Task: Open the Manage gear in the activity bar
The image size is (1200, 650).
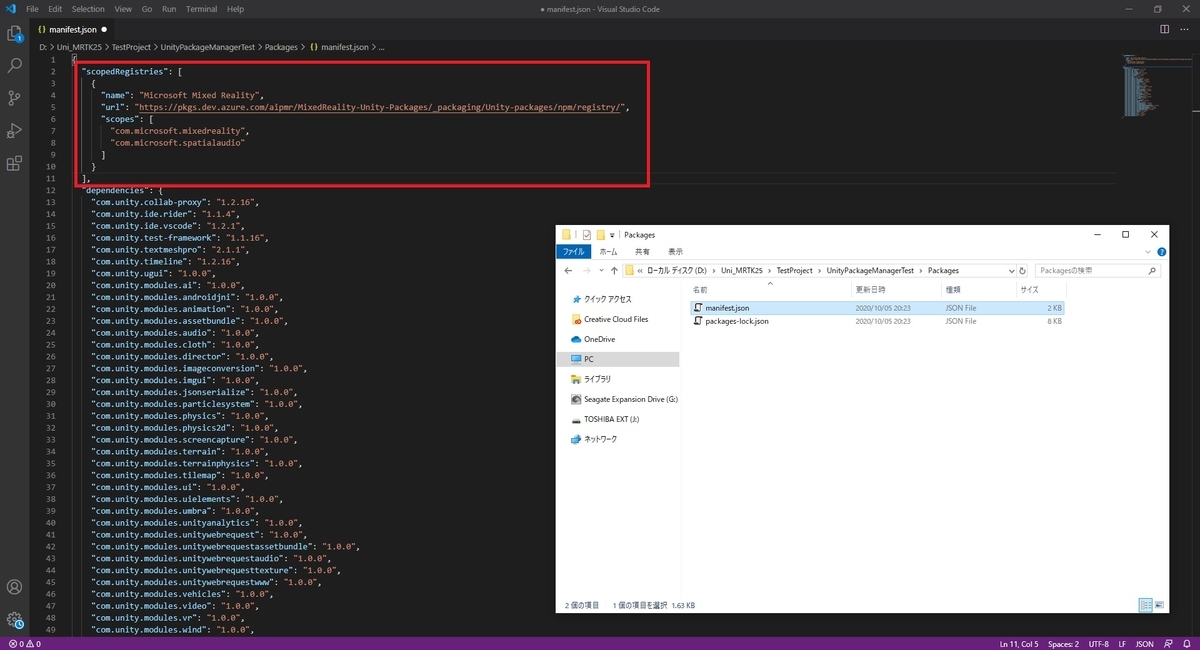Action: pos(15,619)
